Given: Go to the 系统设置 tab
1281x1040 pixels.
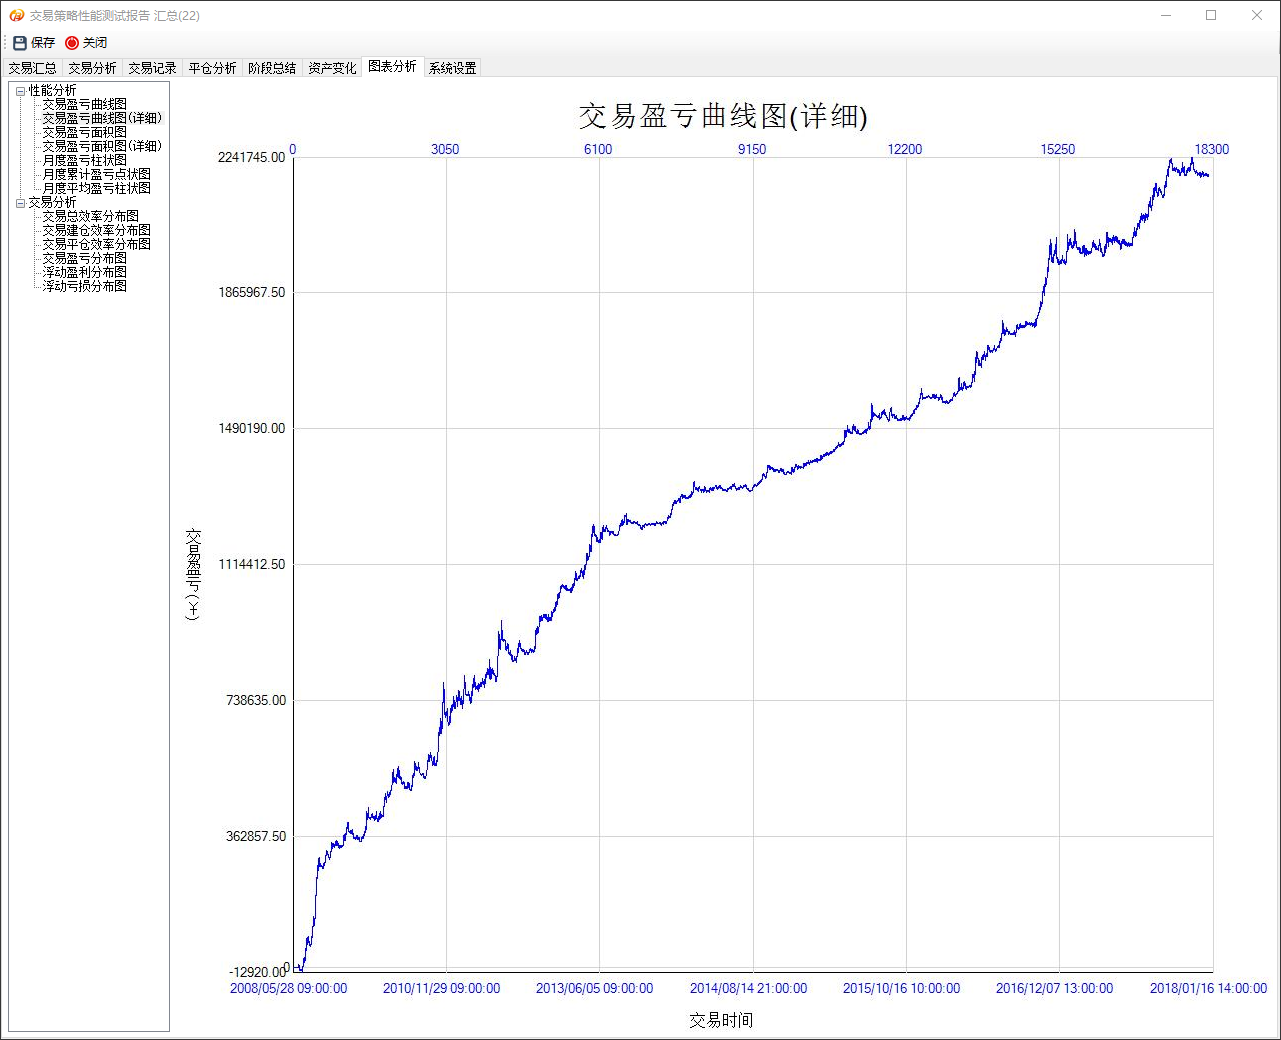Looking at the screenshot, I should click(x=452, y=68).
